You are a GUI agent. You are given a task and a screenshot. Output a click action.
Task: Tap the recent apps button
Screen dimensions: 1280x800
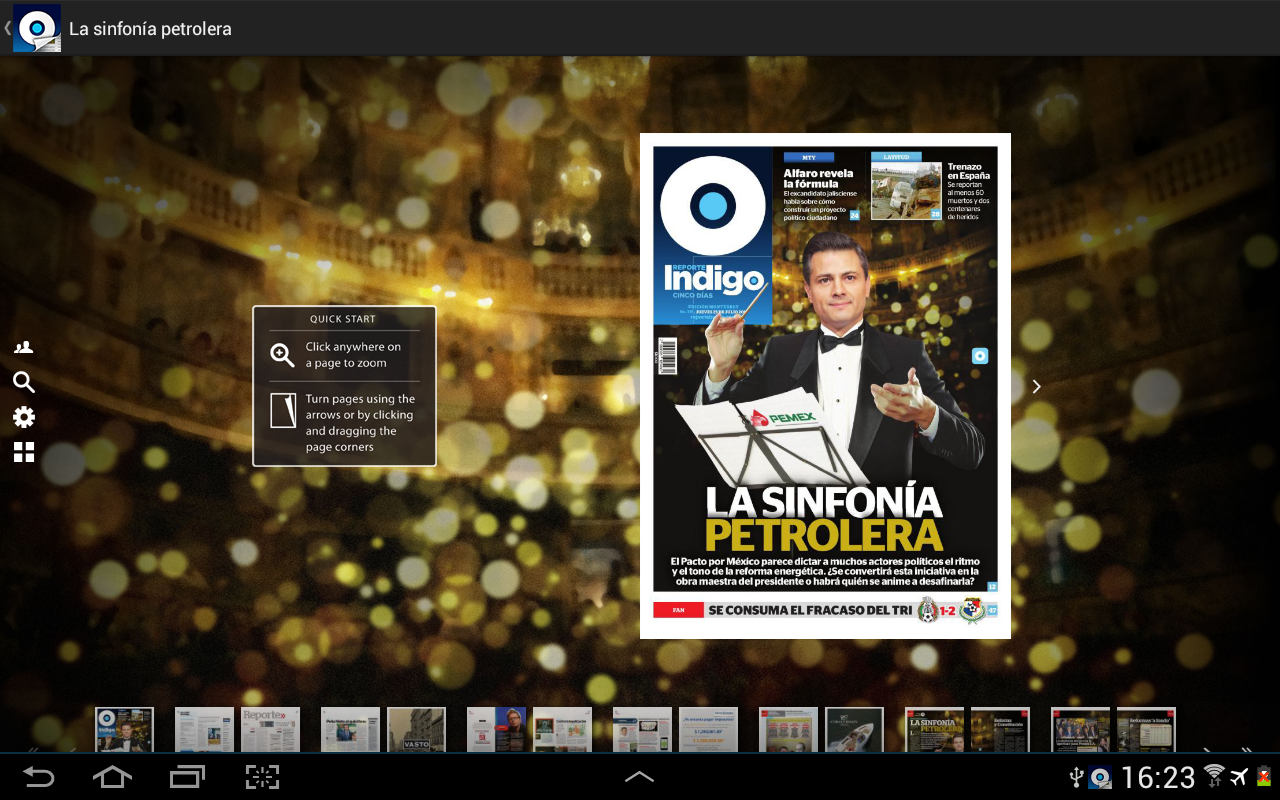click(x=187, y=777)
